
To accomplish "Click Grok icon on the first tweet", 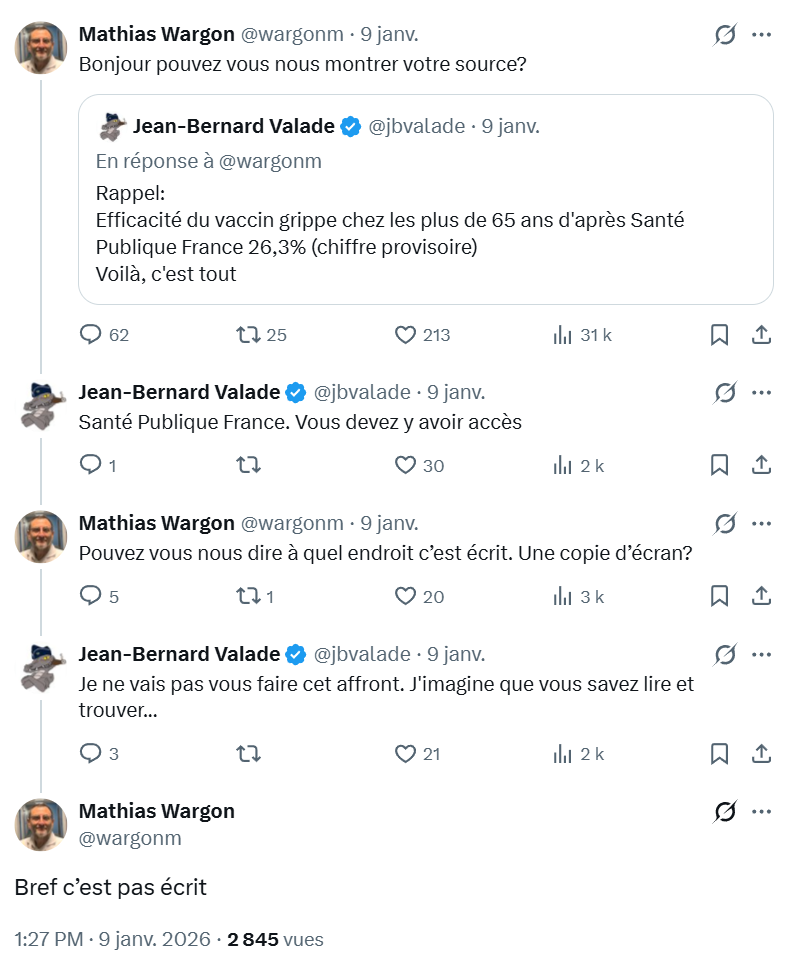I will tap(725, 35).
